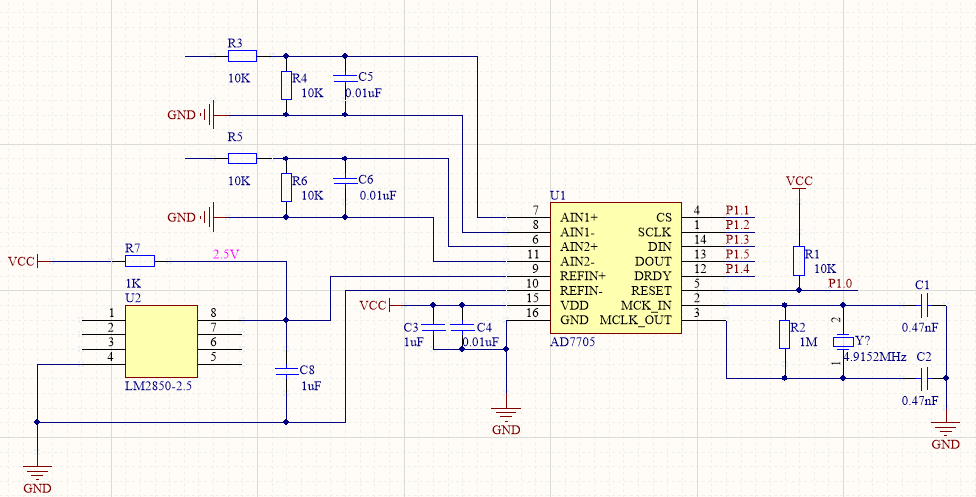Click the 4.9152MHz crystal value text
This screenshot has width=976, height=497.
point(874,357)
